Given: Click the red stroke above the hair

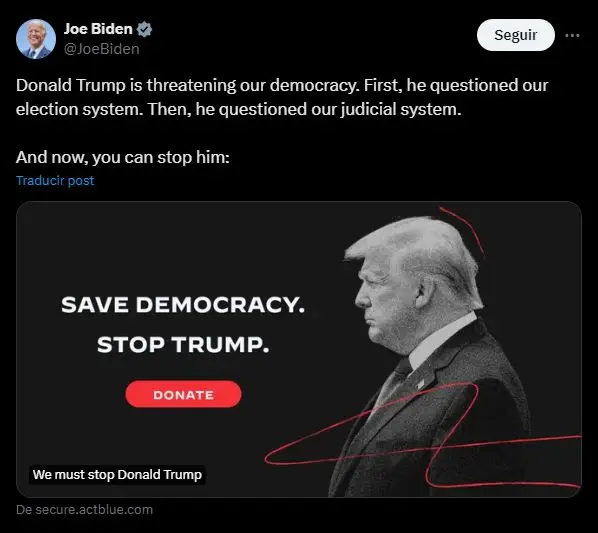Looking at the screenshot, I should [462, 230].
